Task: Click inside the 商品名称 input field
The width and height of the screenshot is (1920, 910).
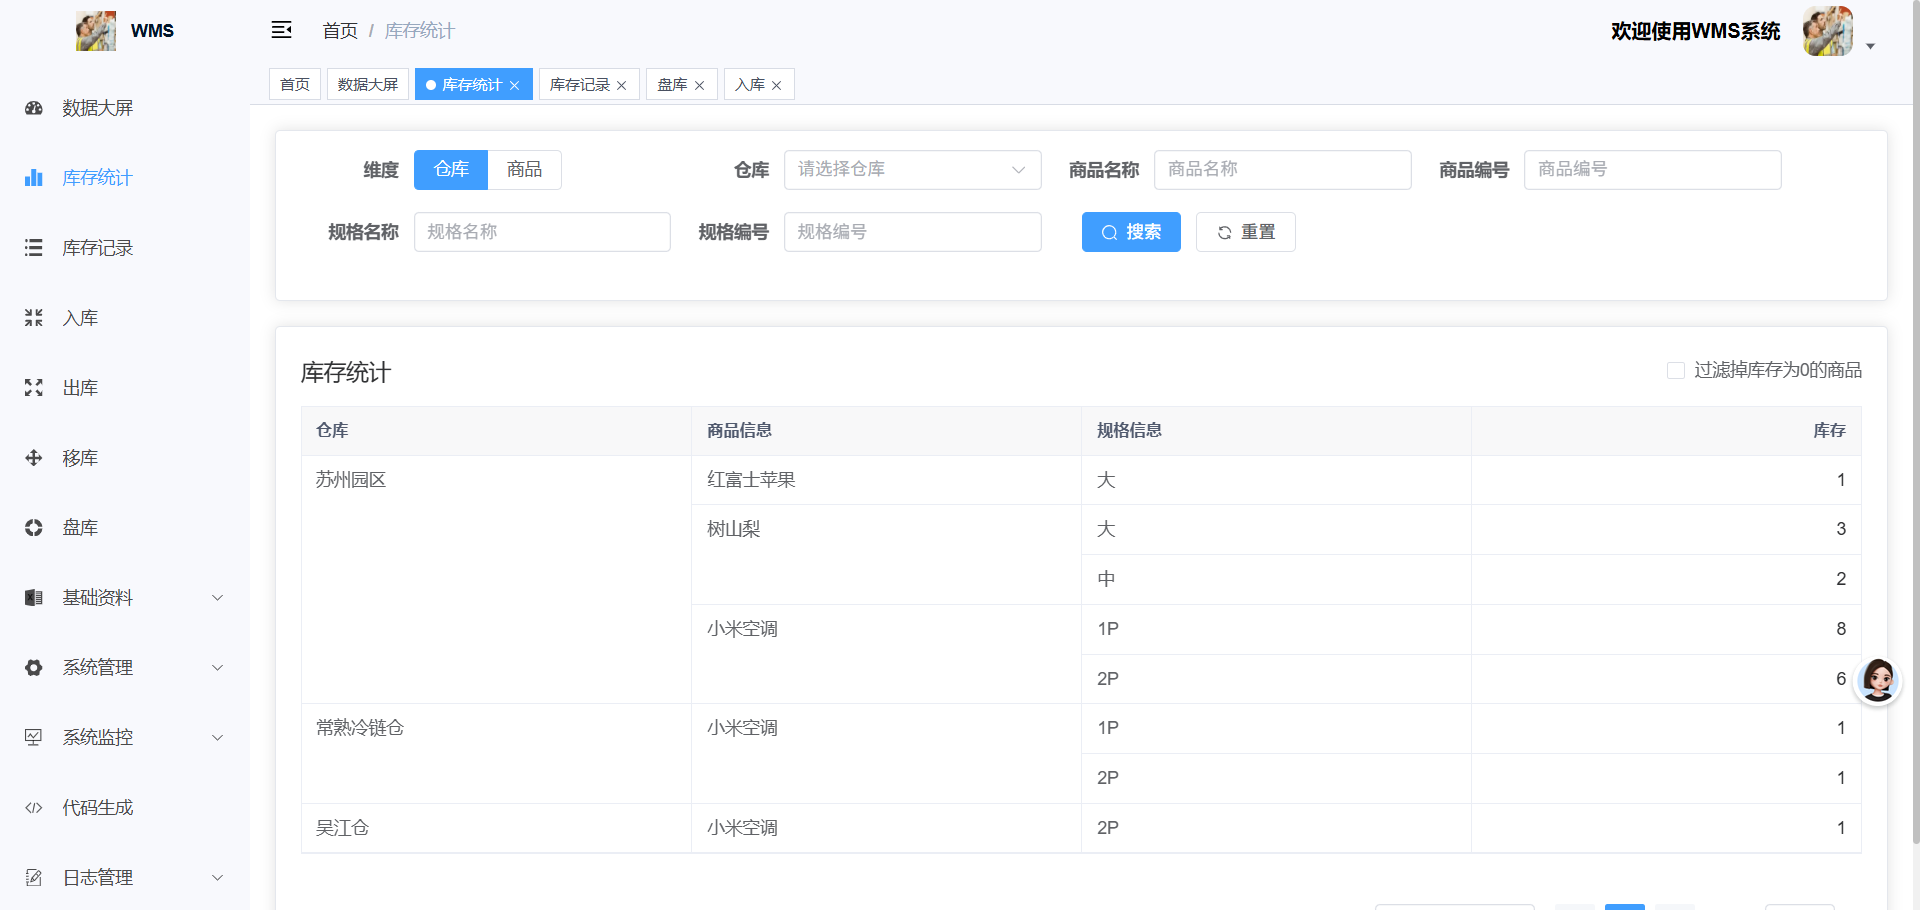Action: coord(1281,169)
